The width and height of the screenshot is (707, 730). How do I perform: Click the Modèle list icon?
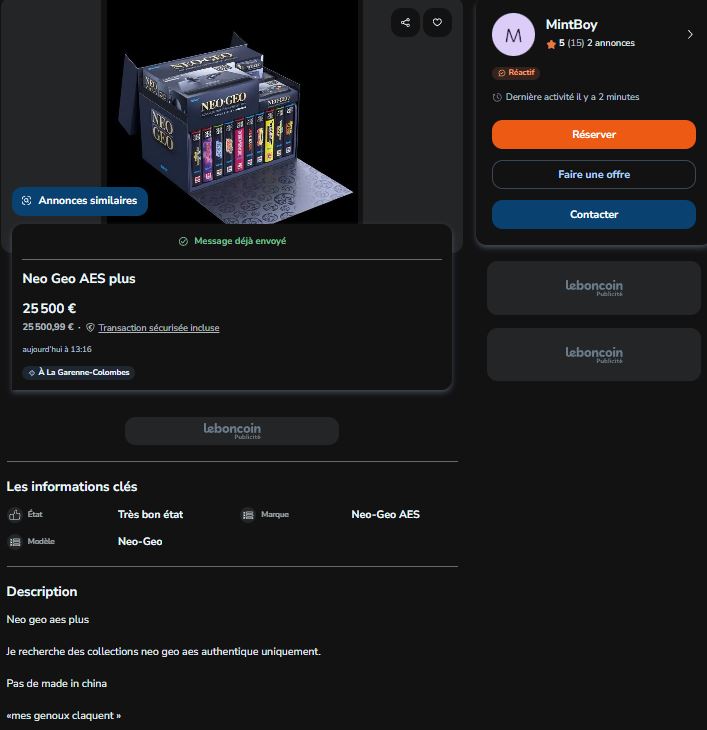click(15, 541)
